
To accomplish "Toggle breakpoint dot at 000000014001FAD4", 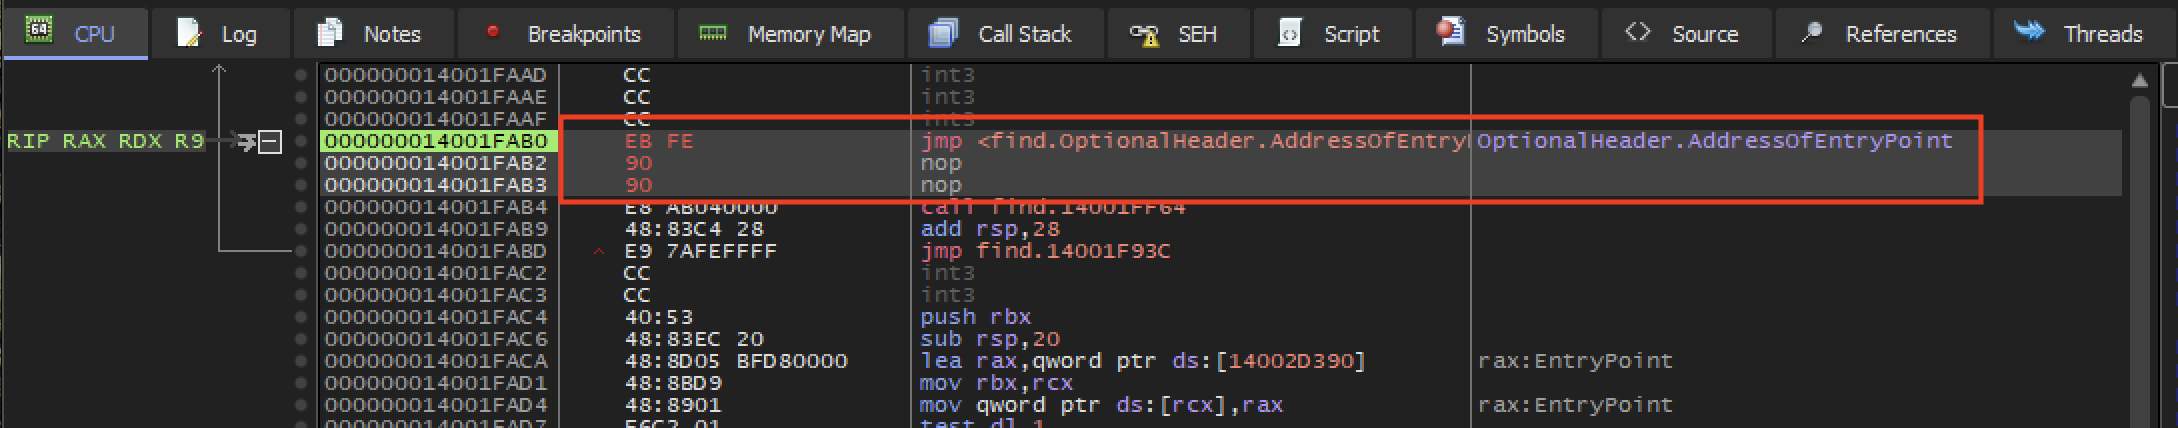I will (x=301, y=405).
